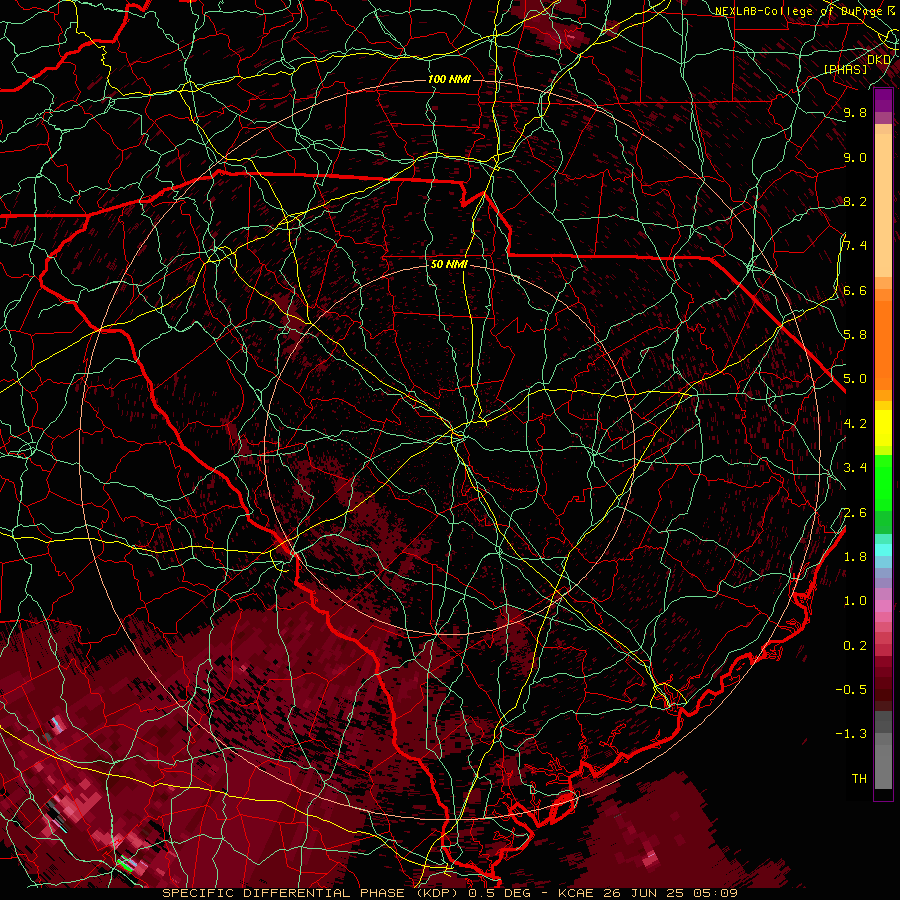Click the 0.5 DEG elevation text

(499, 893)
